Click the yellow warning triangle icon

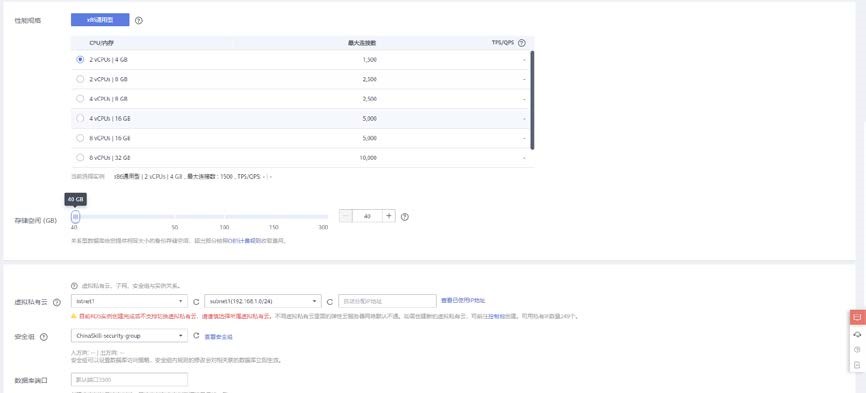click(74, 316)
